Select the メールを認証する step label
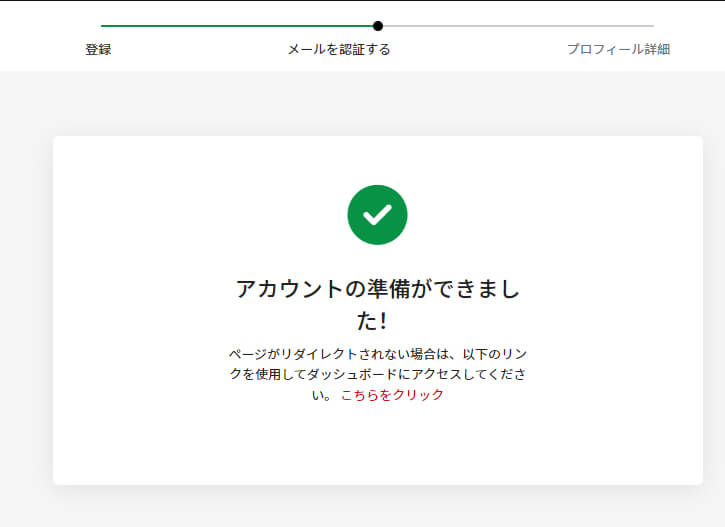Viewport: 725px width, 527px height. [x=339, y=49]
